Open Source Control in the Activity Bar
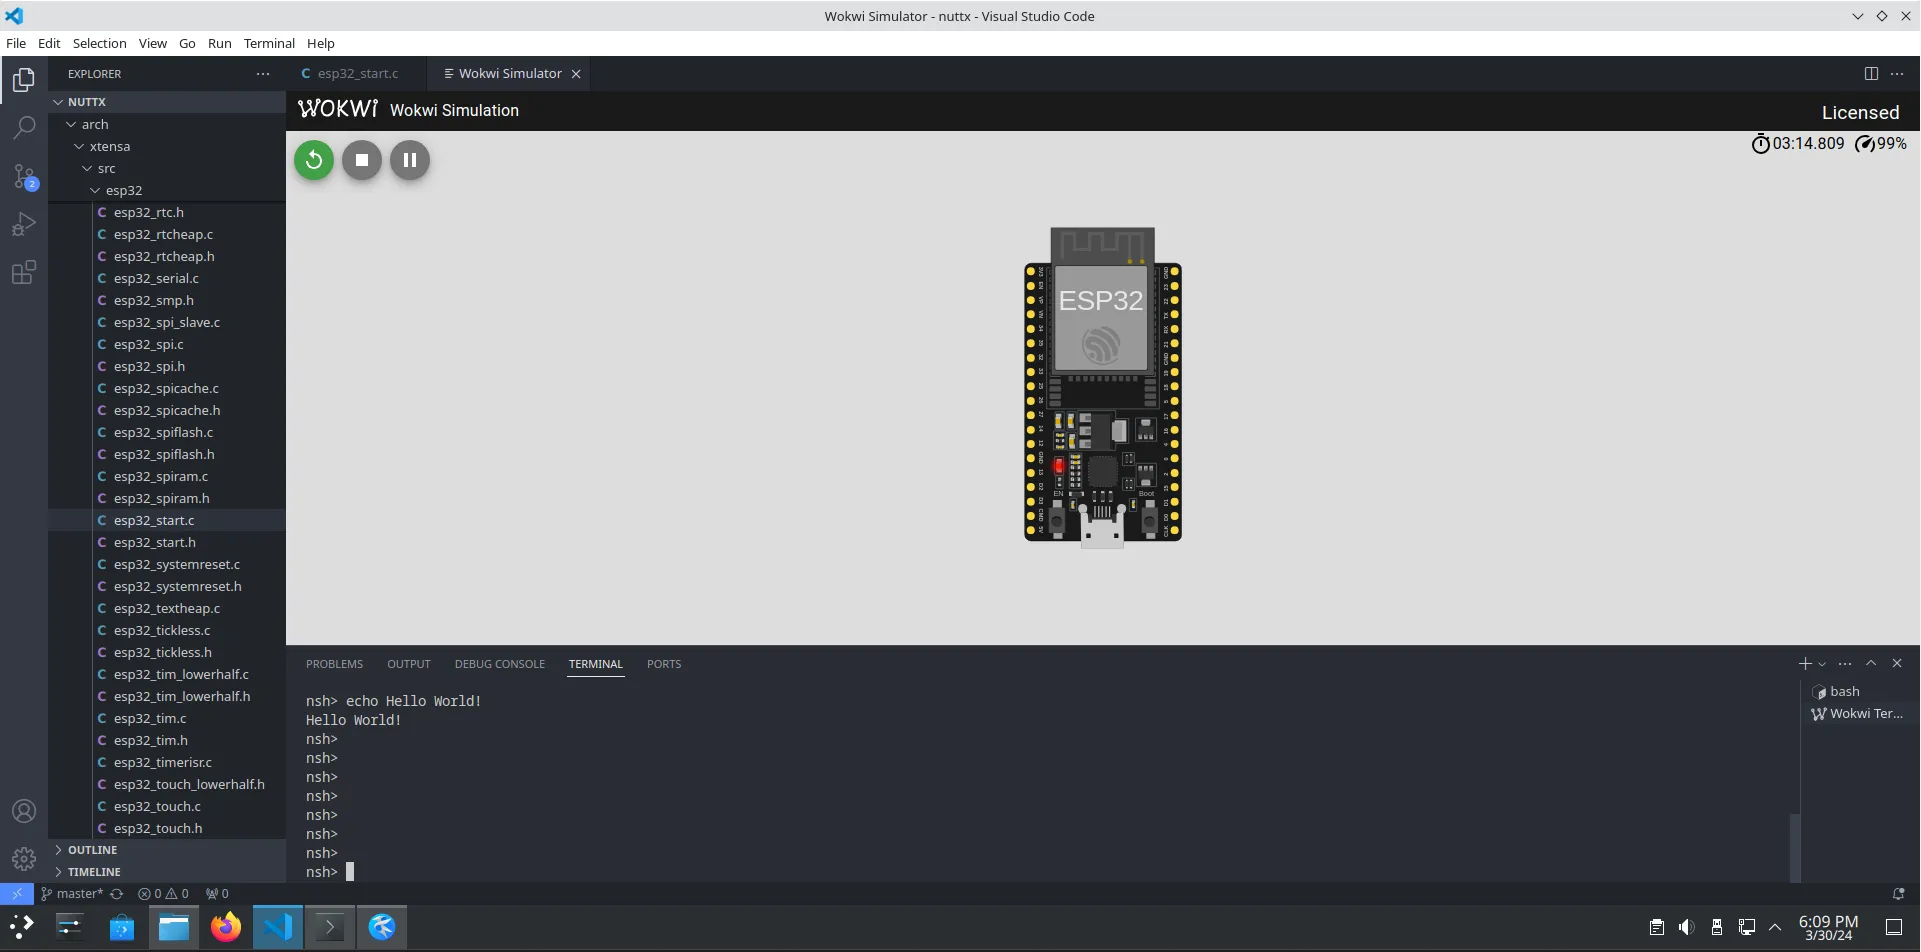This screenshot has width=1921, height=952. (24, 176)
